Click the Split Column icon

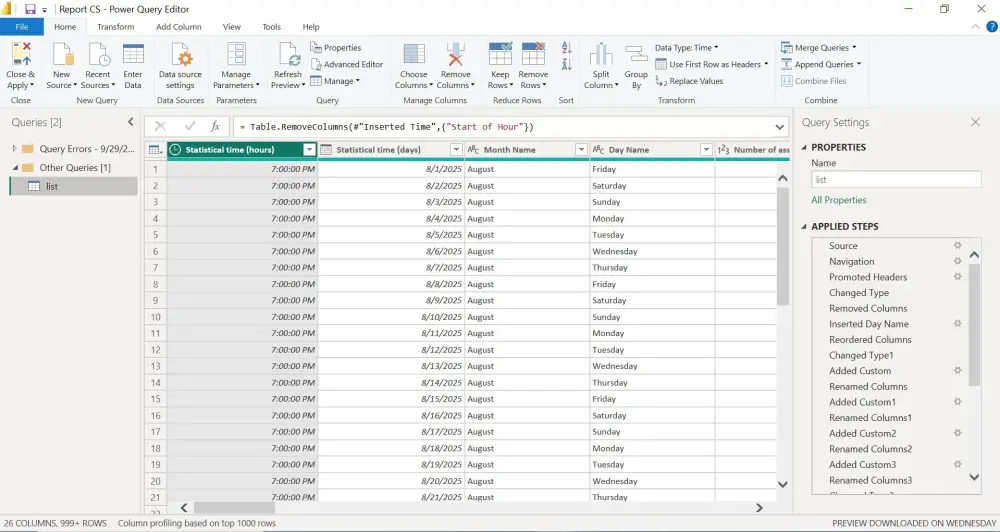click(x=601, y=54)
